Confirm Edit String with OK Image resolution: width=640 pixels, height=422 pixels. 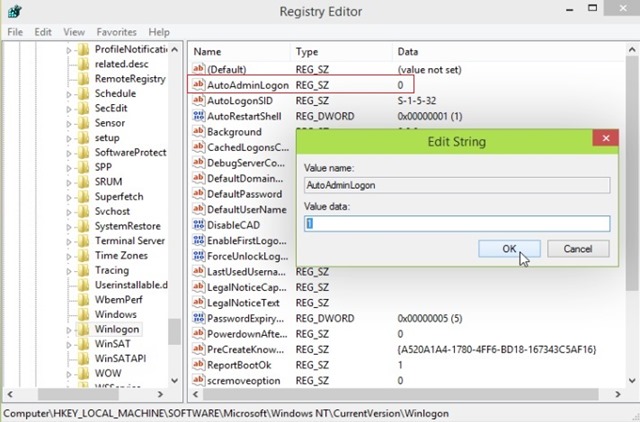[509, 249]
